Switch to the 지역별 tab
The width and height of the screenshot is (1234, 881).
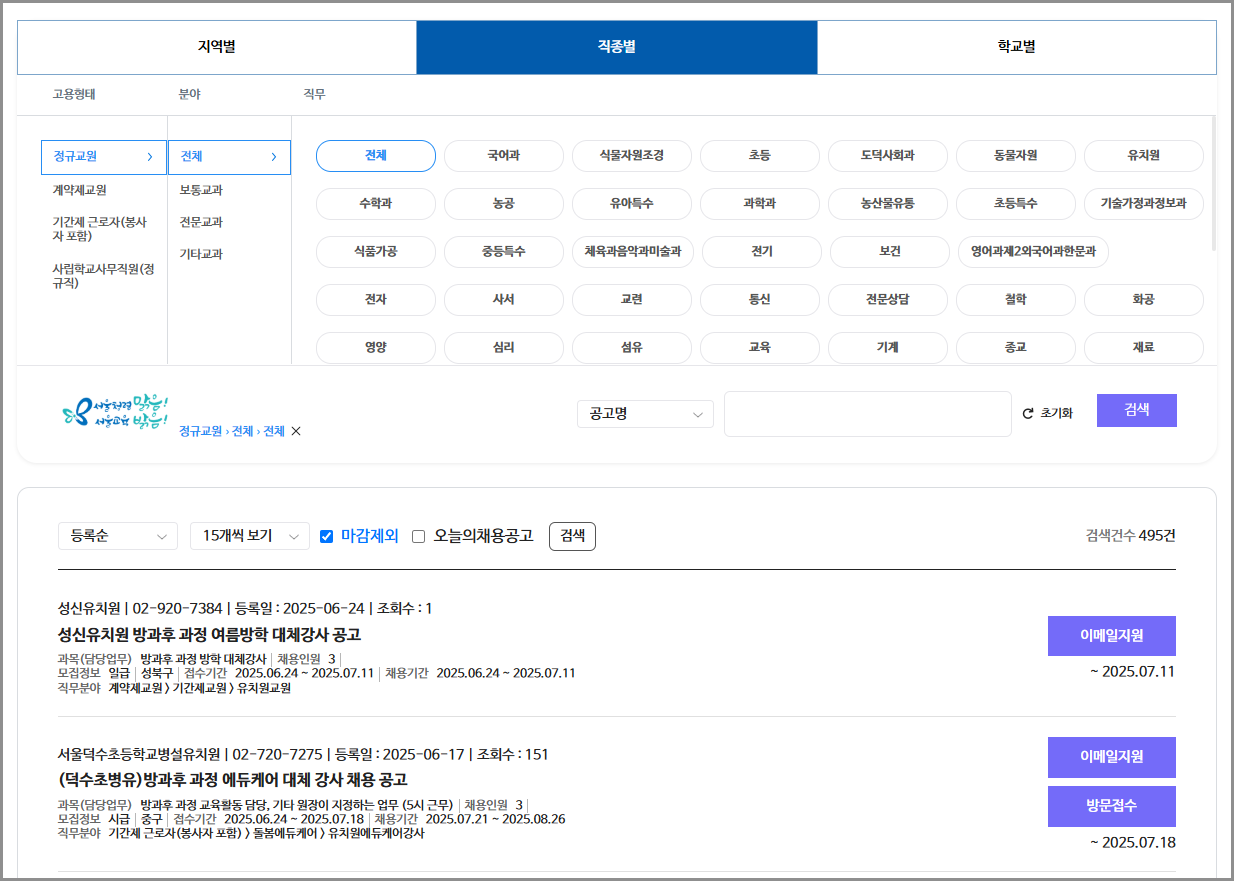click(216, 47)
